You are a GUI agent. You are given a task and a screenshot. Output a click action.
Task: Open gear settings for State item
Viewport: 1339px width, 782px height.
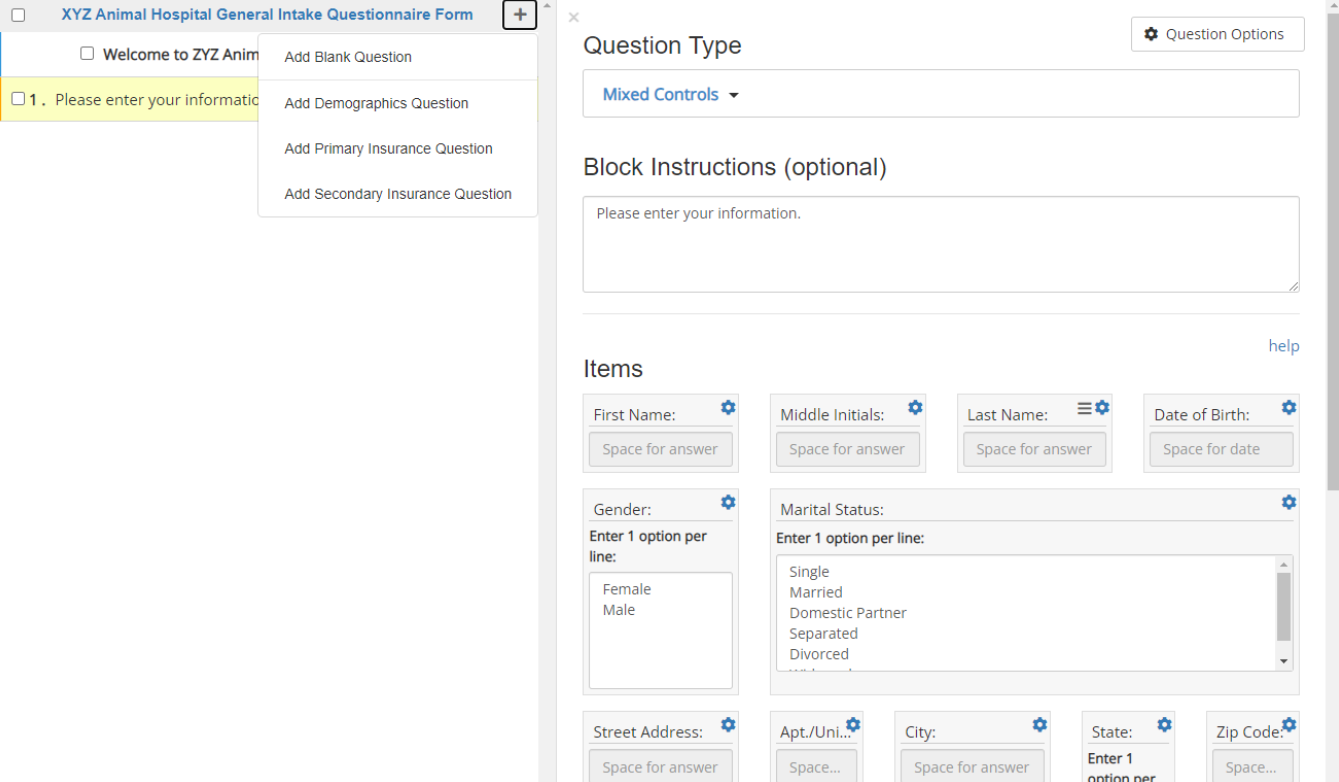(1164, 725)
